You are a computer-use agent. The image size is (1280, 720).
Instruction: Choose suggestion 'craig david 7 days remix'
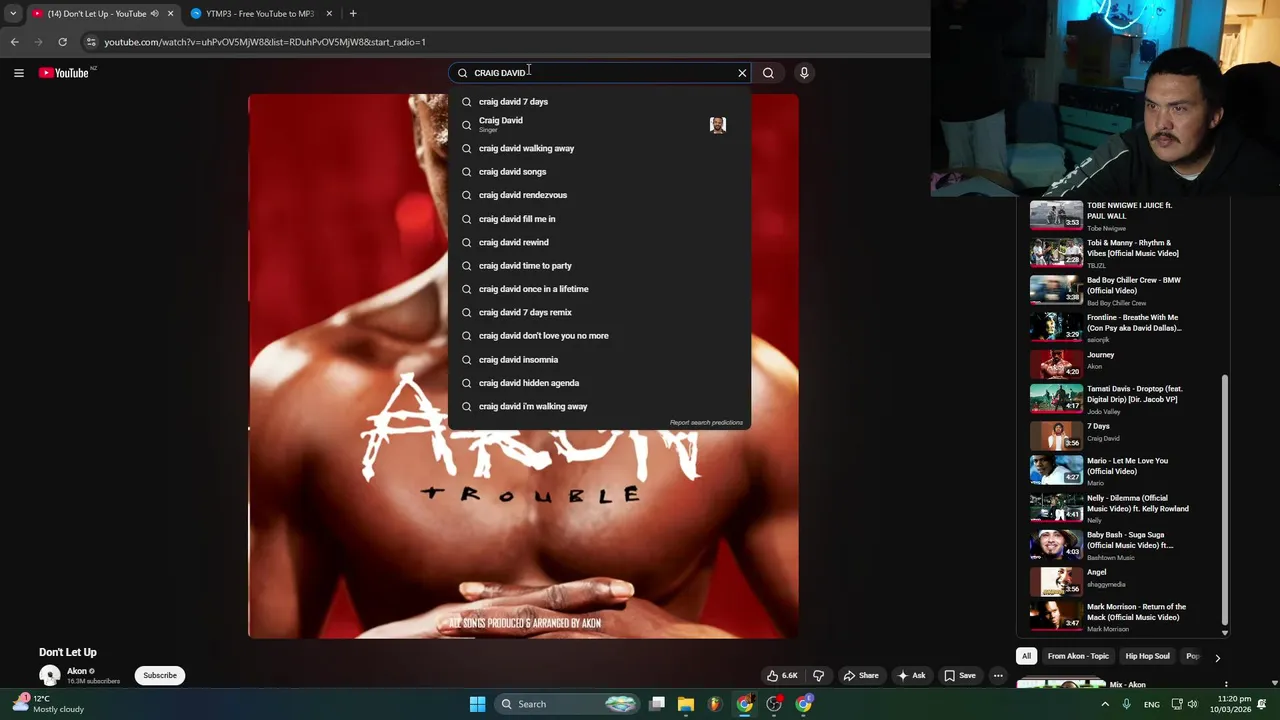600,313
